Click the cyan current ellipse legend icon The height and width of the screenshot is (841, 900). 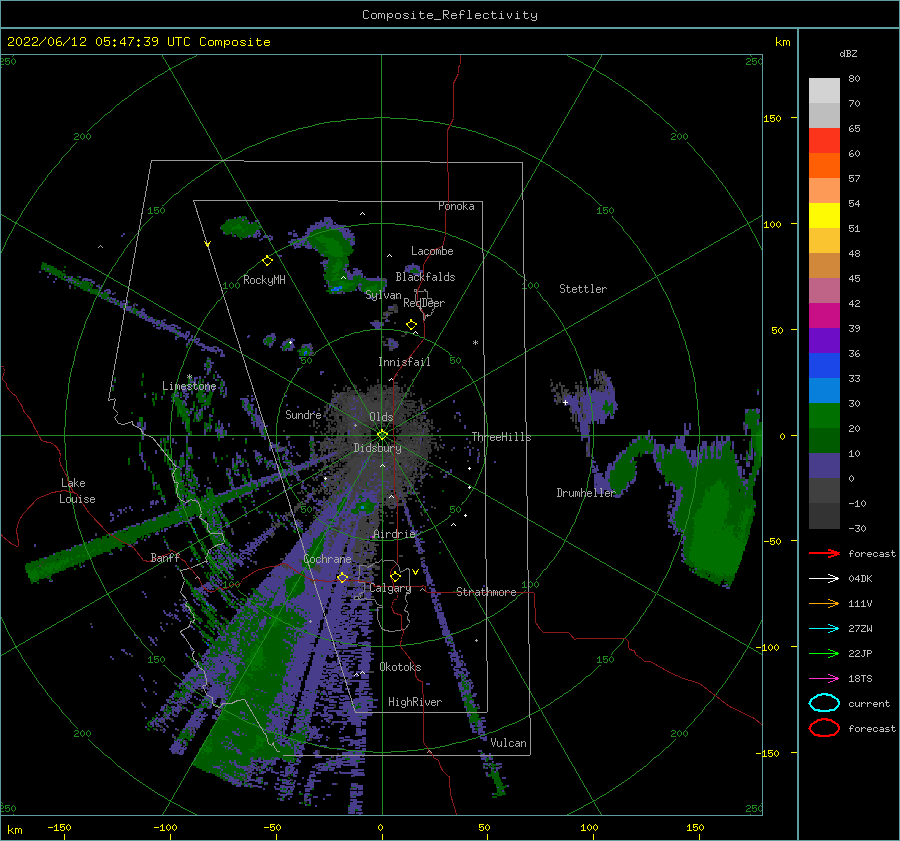coord(824,703)
